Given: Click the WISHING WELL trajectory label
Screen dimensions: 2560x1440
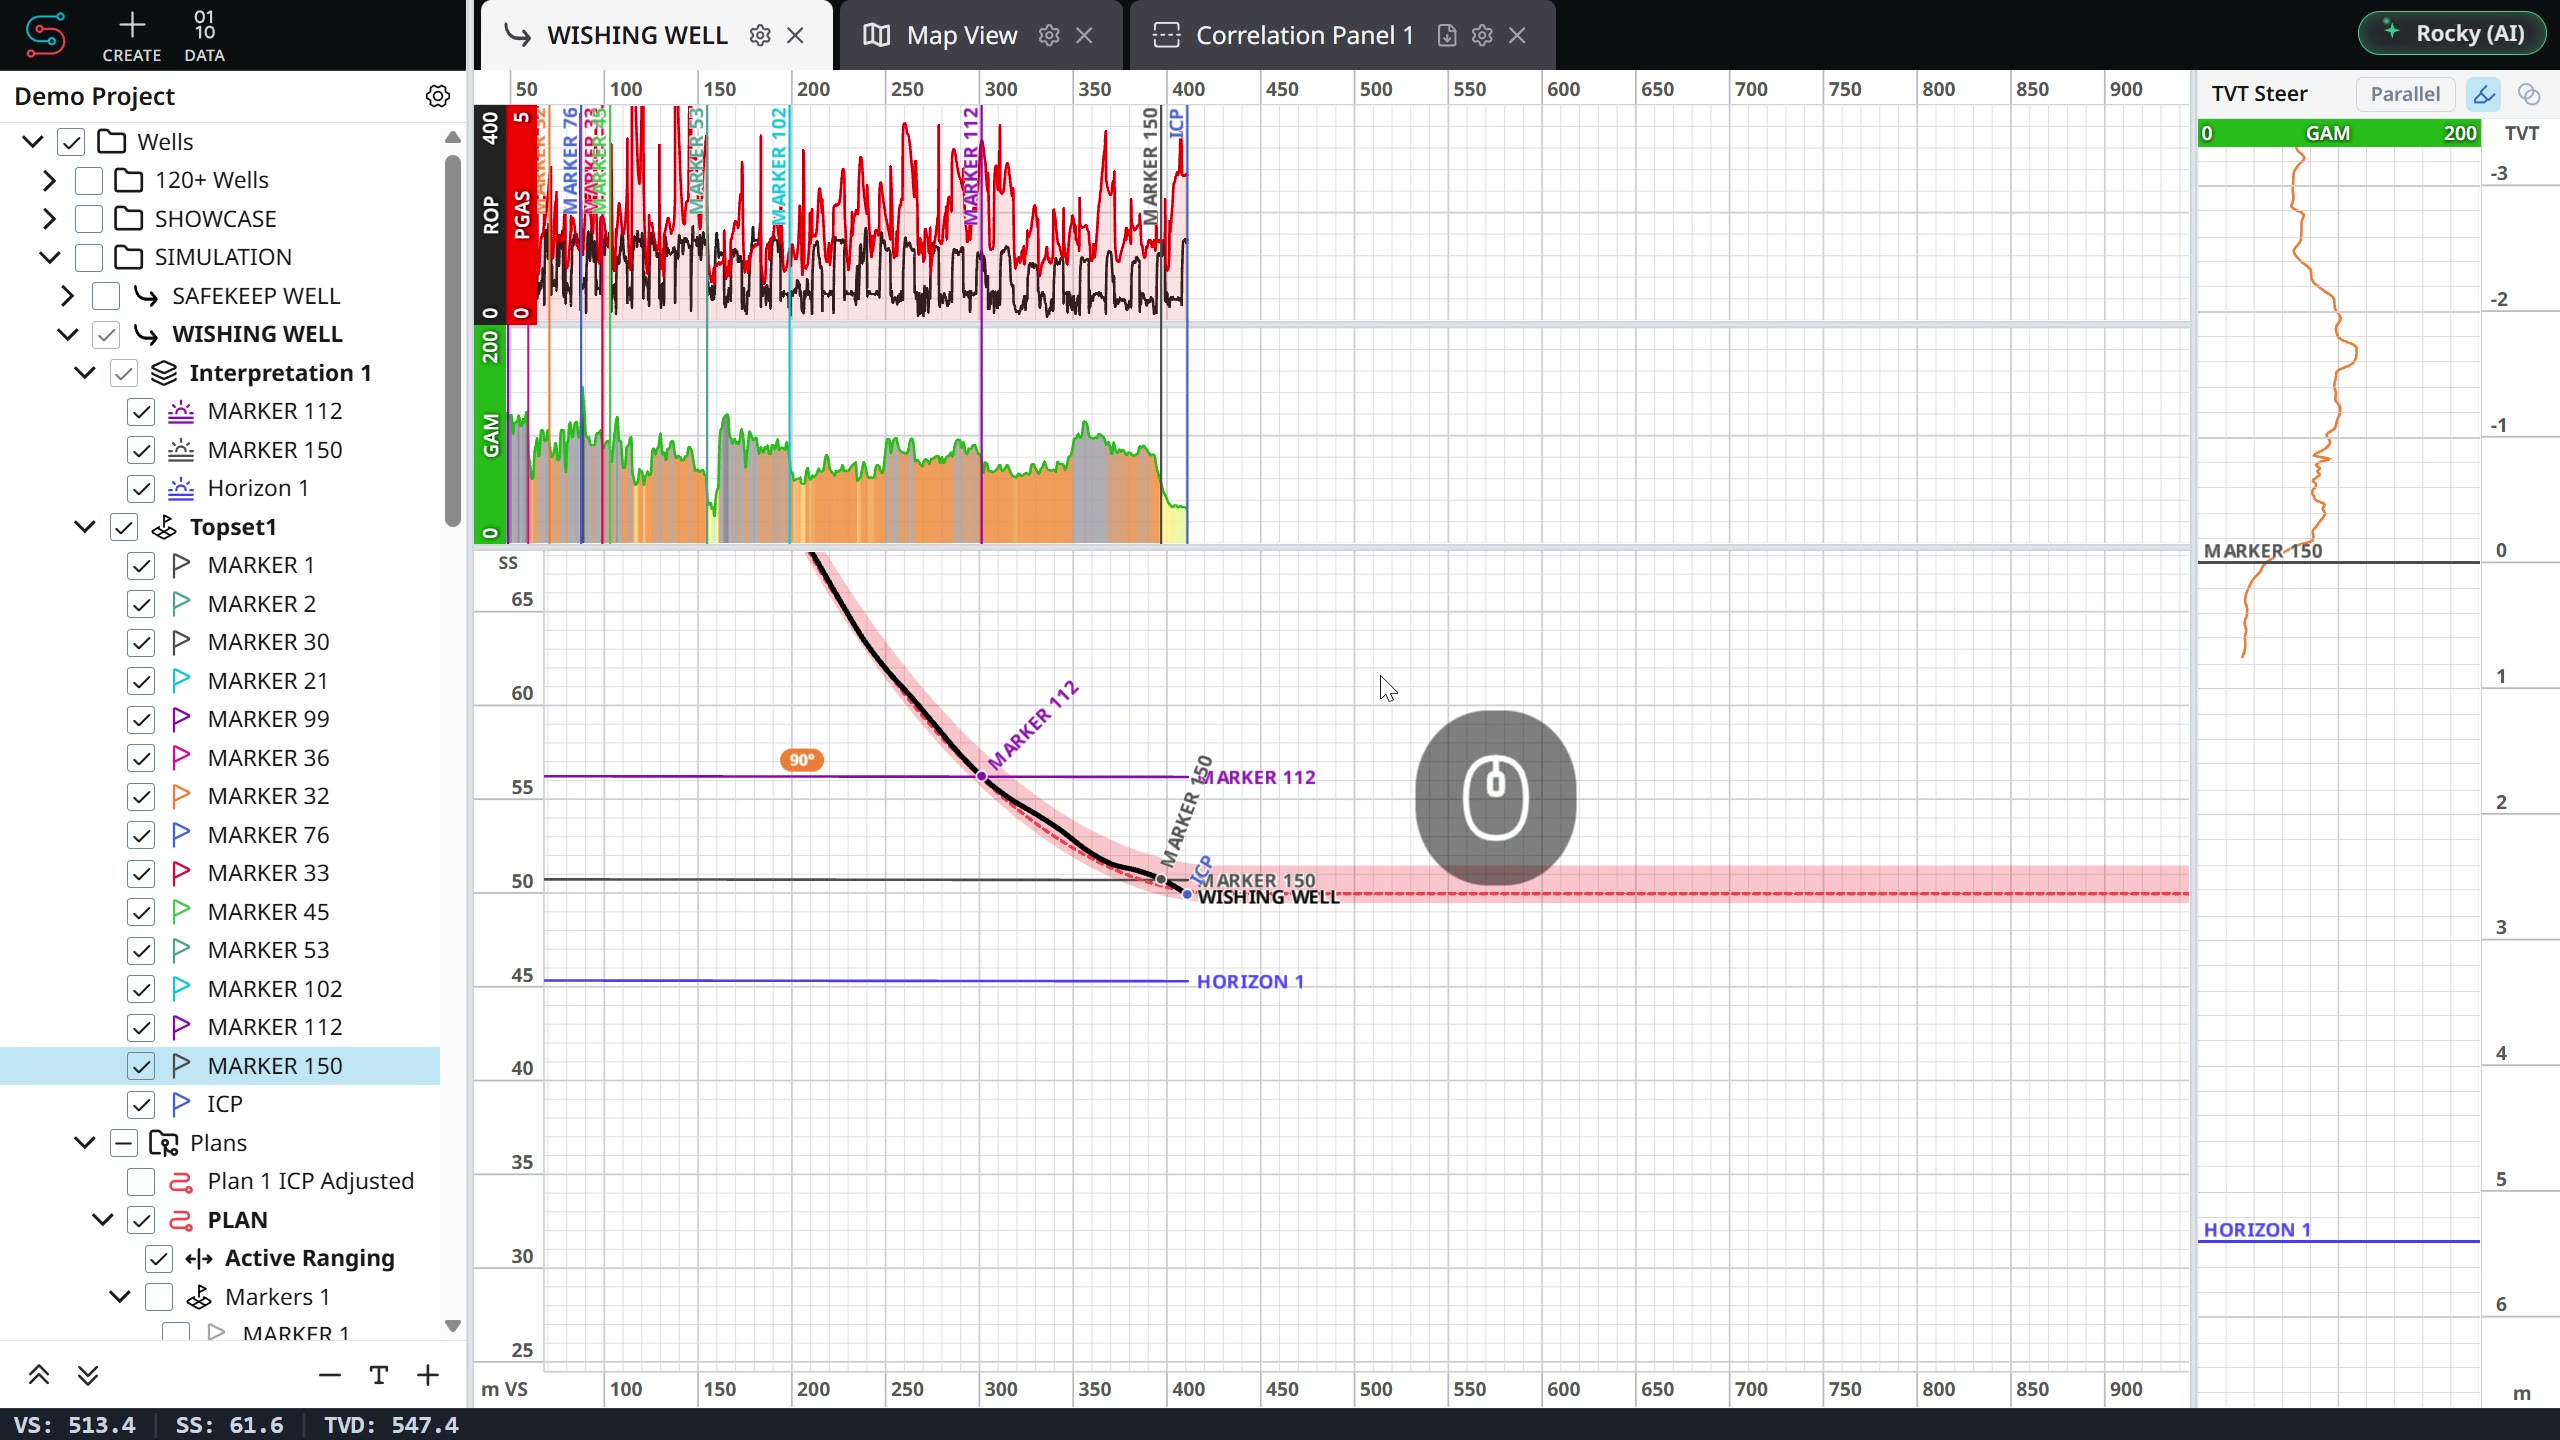Looking at the screenshot, I should tap(1268, 898).
